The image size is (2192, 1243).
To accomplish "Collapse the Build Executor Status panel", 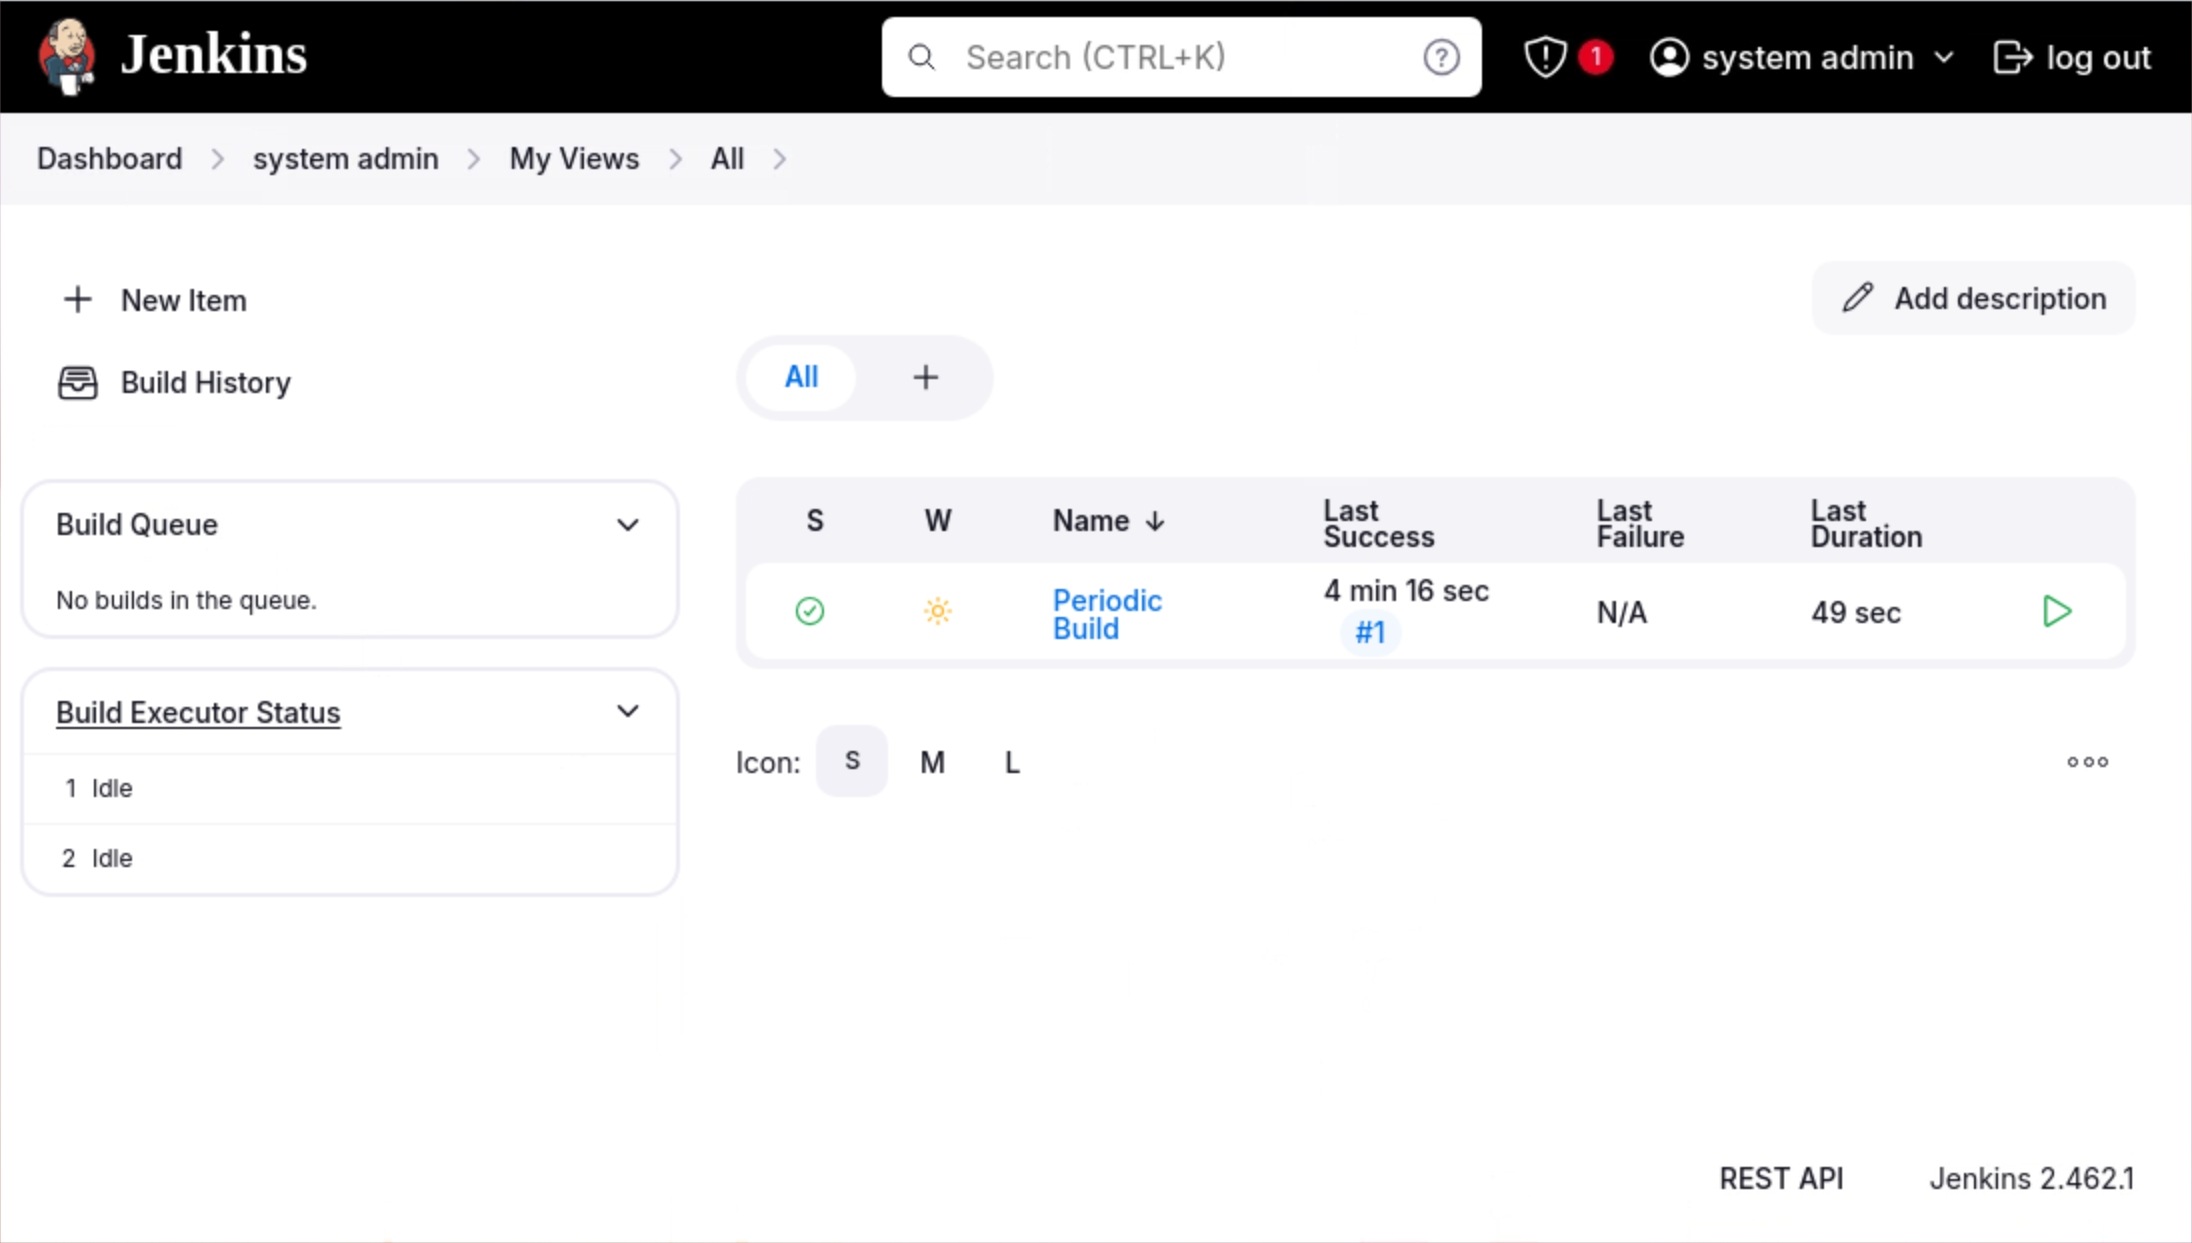I will (x=627, y=712).
